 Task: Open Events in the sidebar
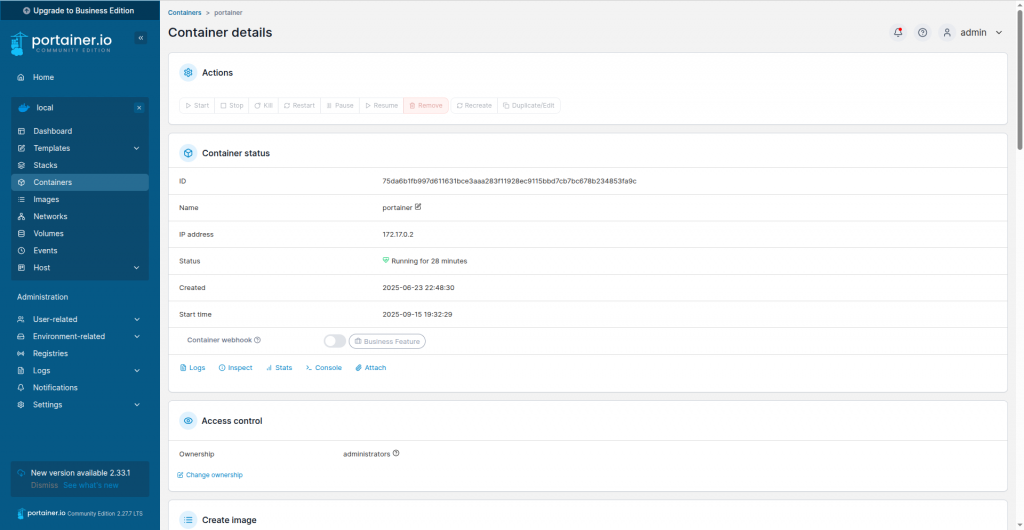coord(80,251)
